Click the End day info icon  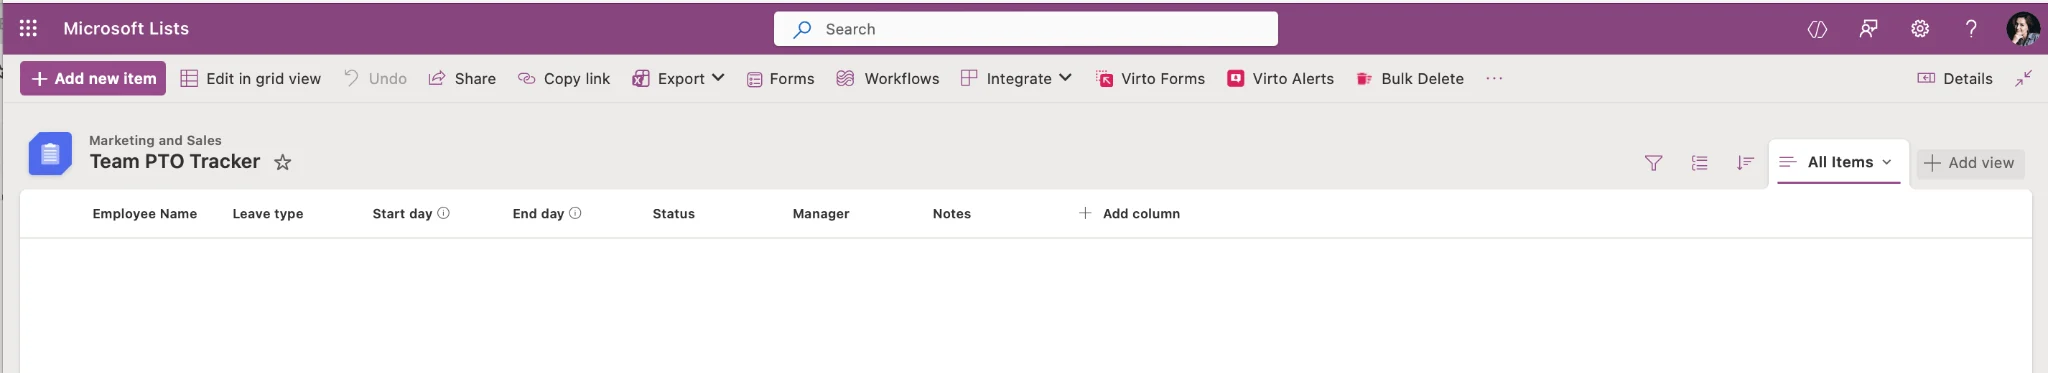pos(575,213)
